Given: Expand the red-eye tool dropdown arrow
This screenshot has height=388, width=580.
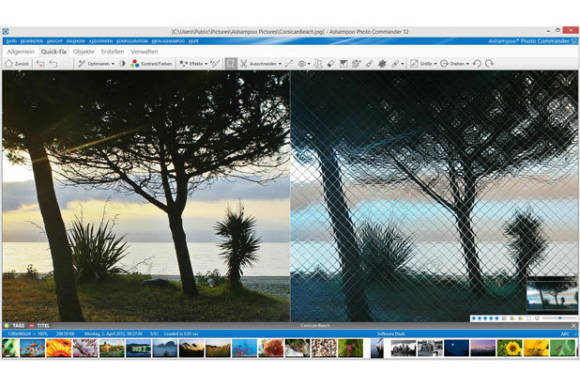Looking at the screenshot, I should pos(309,64).
